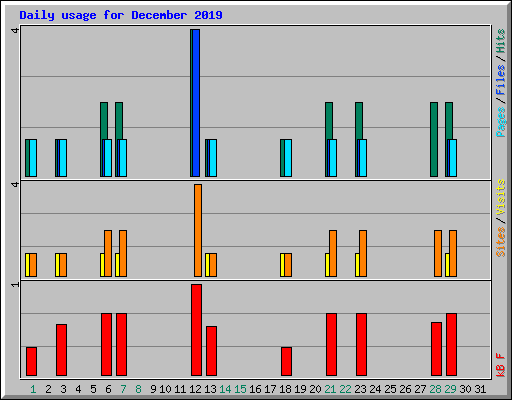Screen dimensions: 512x400
Task: Select day label "2" on the x-axis
Action: [48, 389]
